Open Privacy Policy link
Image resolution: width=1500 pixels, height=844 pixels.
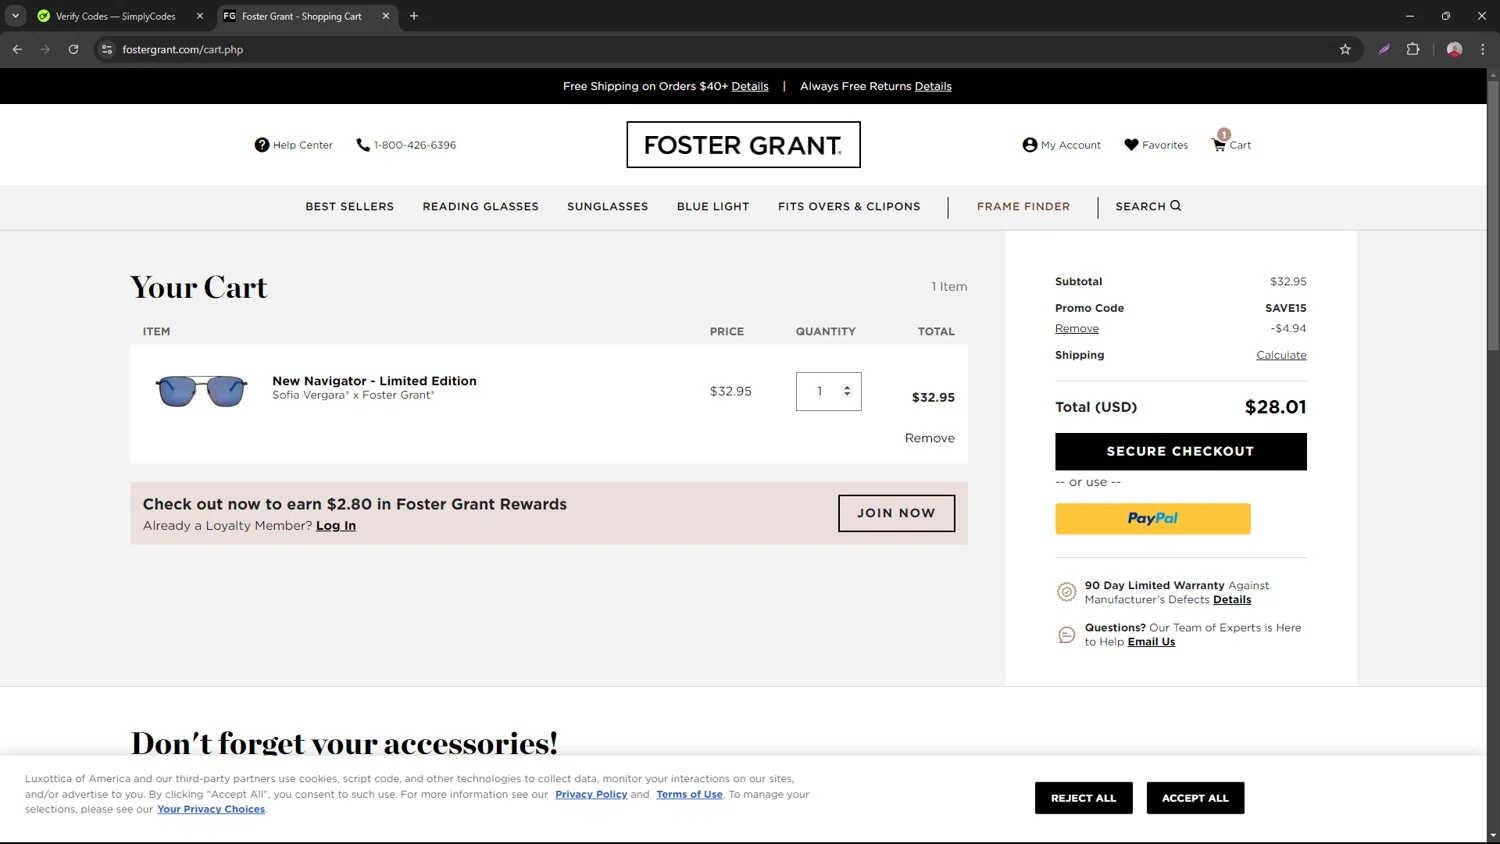pyautogui.click(x=591, y=794)
